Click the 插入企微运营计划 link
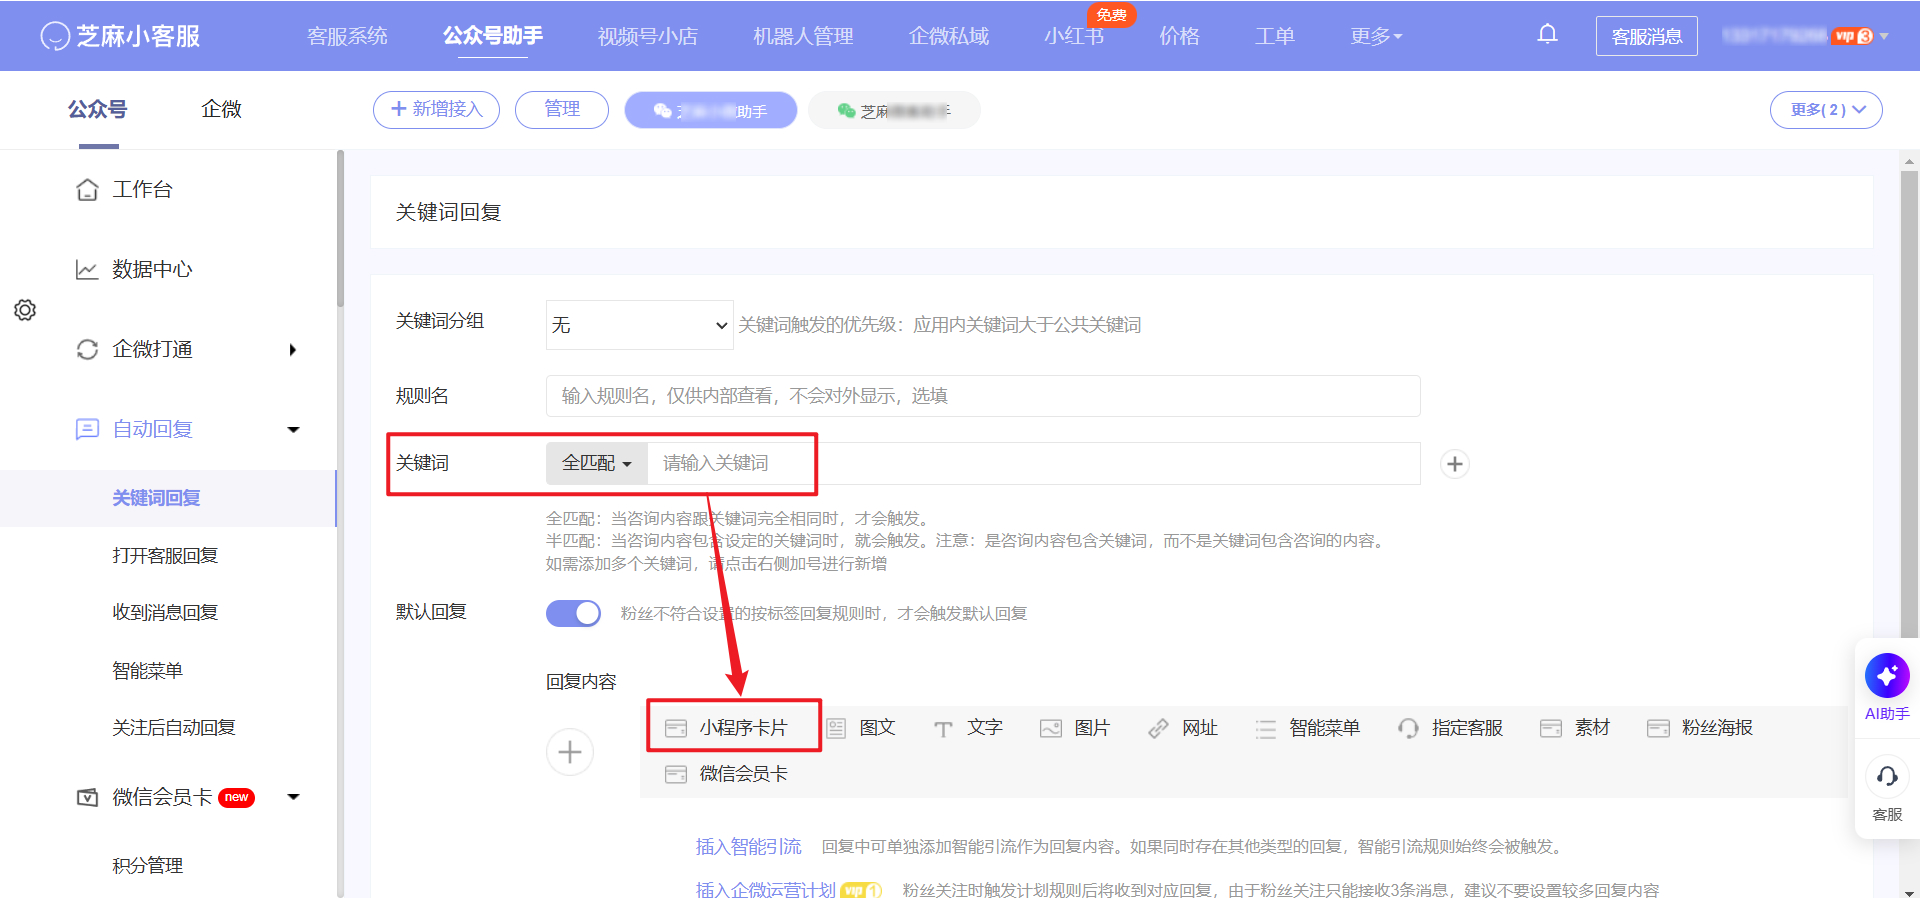Screen dimensions: 1920x898 766,890
